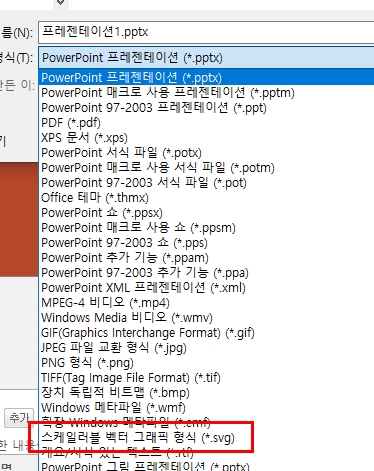Select highlighted PowerPoint 프레젠테이션 (*.pptx) option

click(206, 77)
